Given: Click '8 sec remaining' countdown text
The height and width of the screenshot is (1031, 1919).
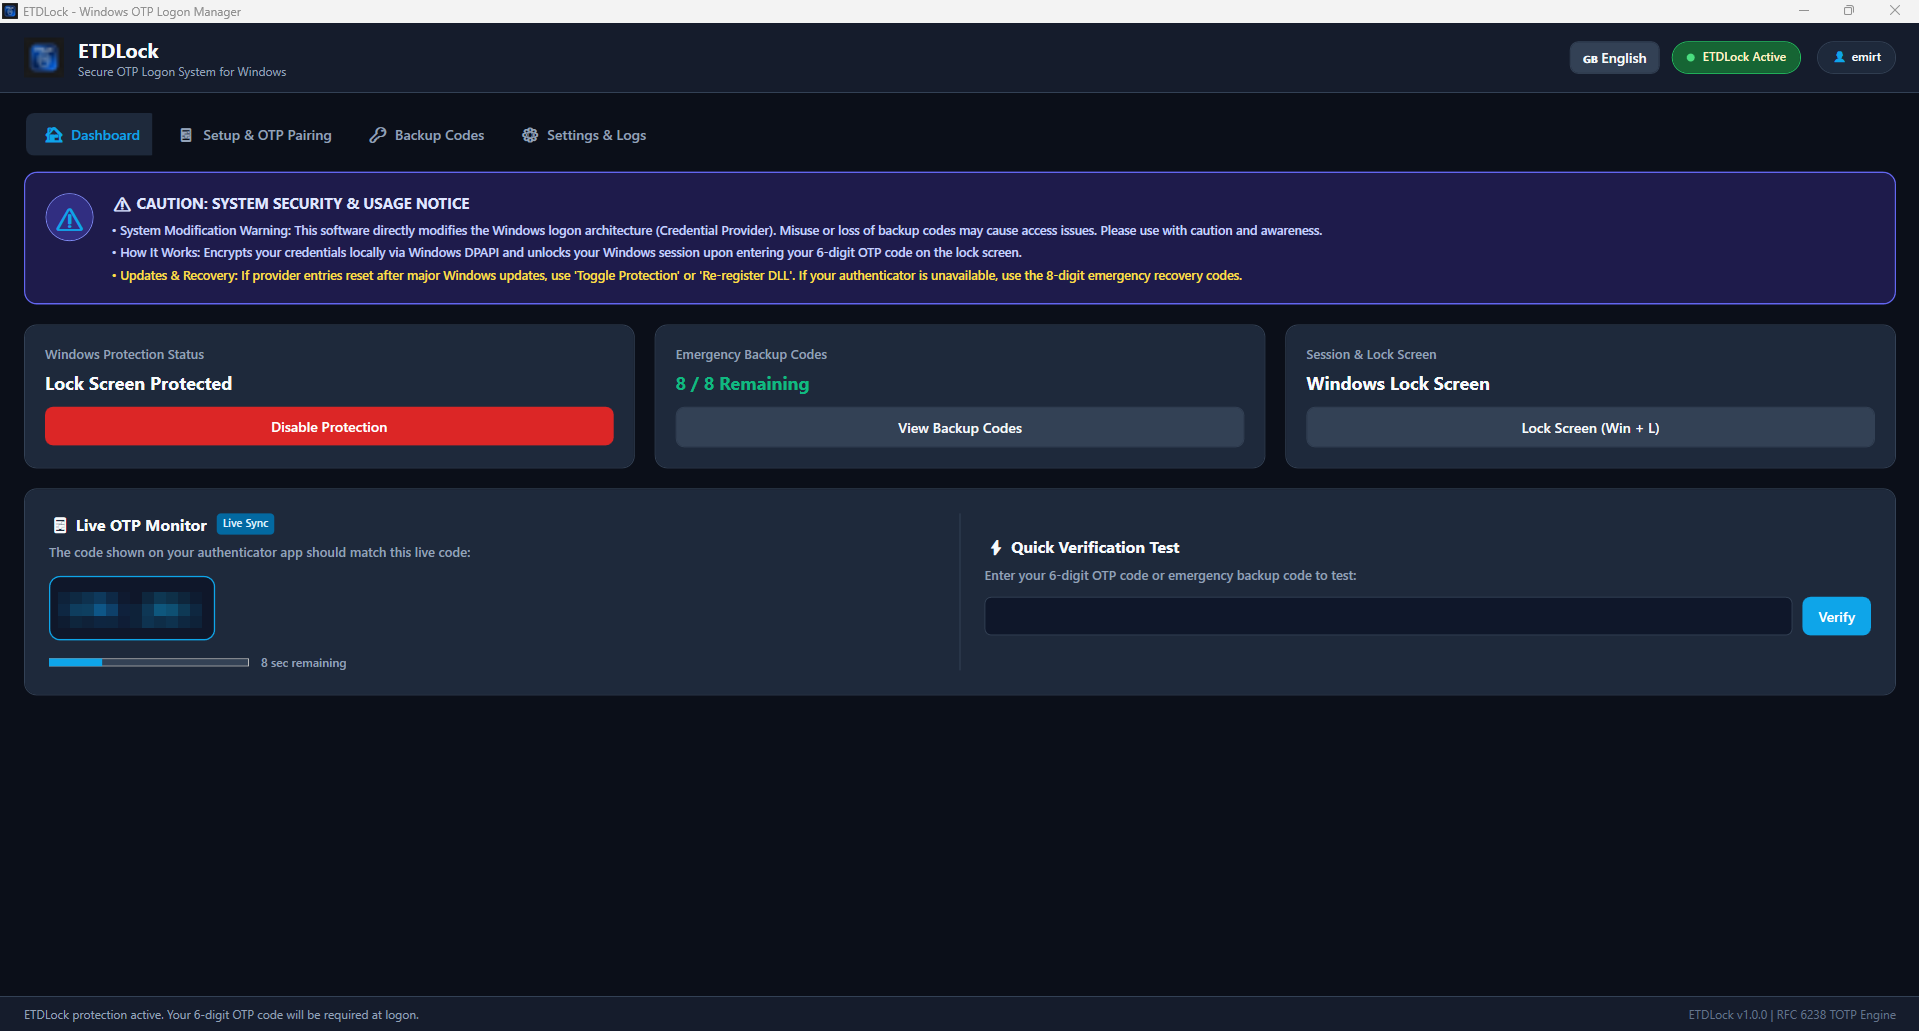Looking at the screenshot, I should click(x=304, y=663).
